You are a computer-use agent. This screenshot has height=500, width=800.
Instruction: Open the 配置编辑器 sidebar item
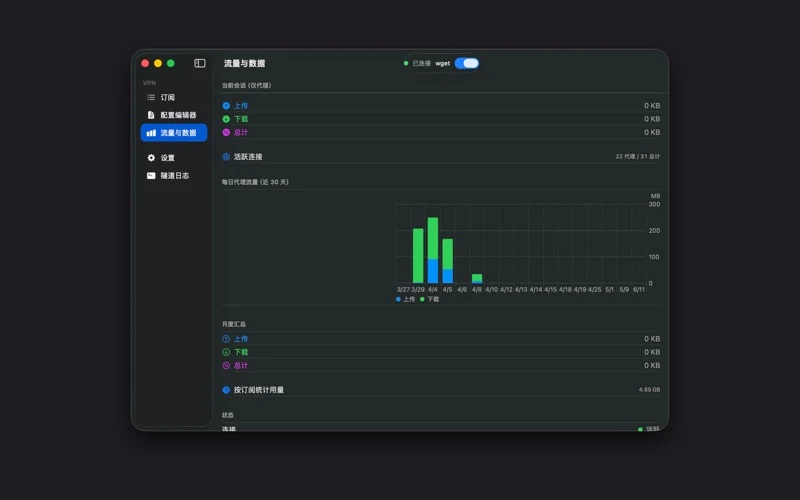coord(174,115)
